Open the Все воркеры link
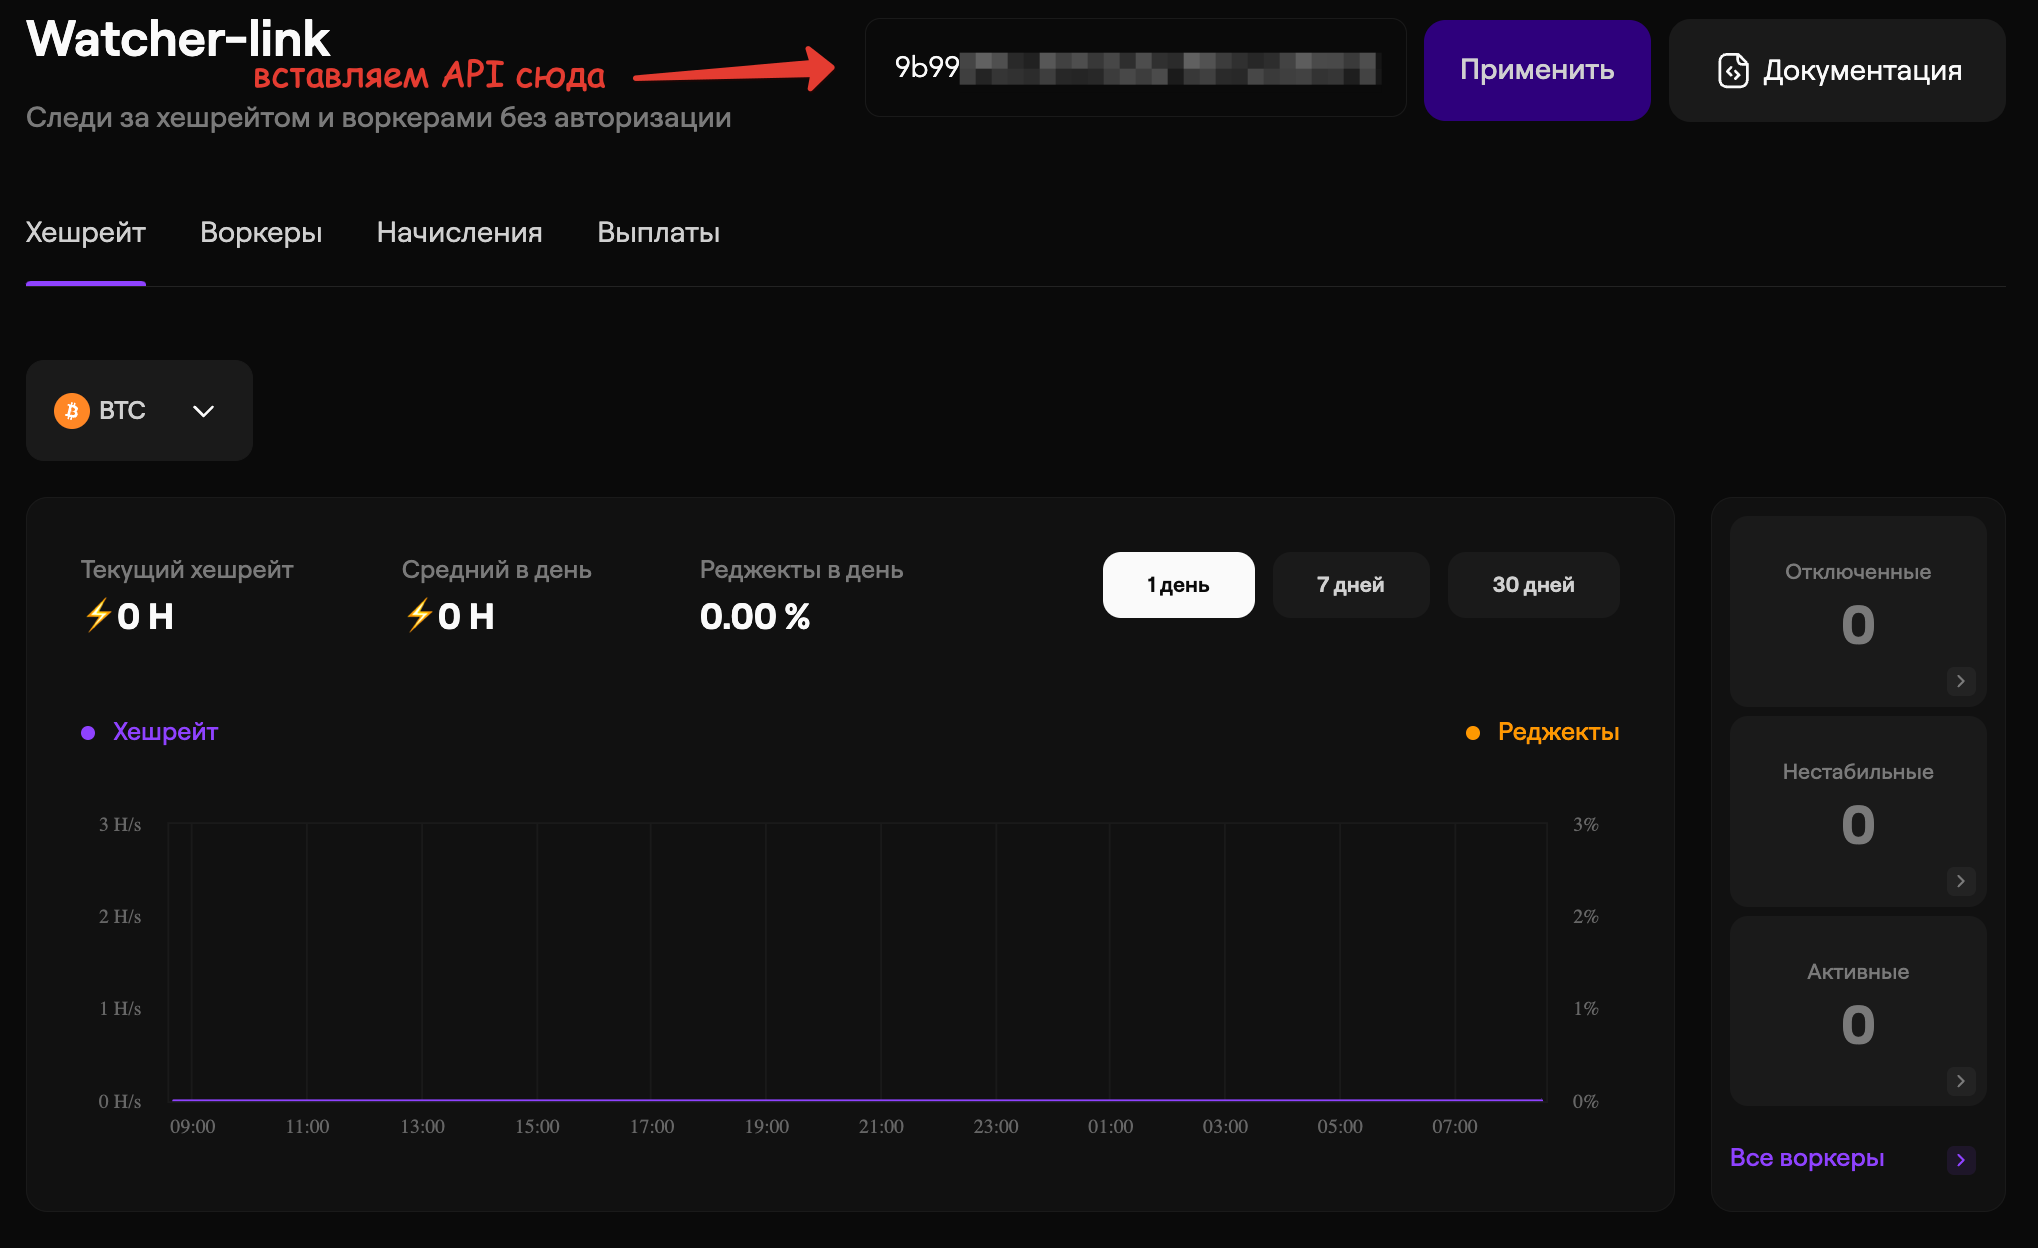Viewport: 2038px width, 1248px height. [1807, 1158]
